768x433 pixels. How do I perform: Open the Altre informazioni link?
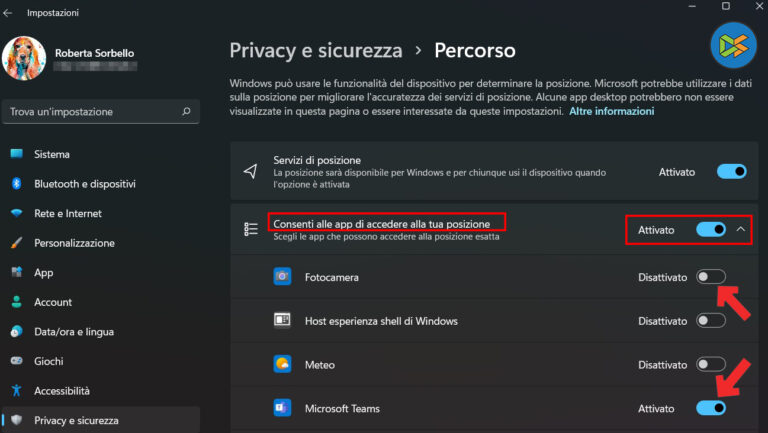(611, 112)
